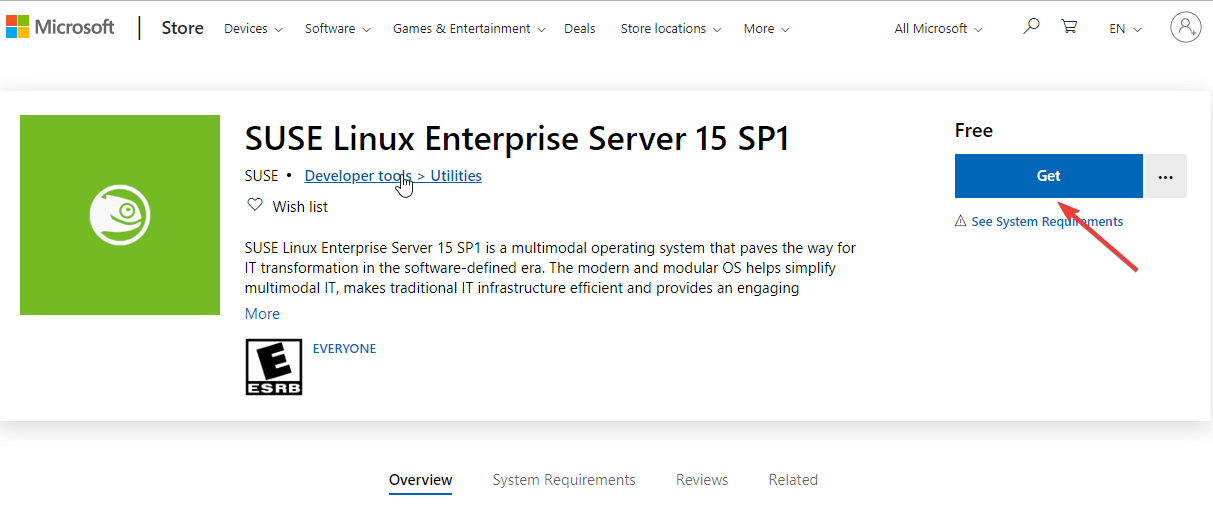The width and height of the screenshot is (1213, 519).
Task: Go to the Store home link
Action: pos(183,28)
